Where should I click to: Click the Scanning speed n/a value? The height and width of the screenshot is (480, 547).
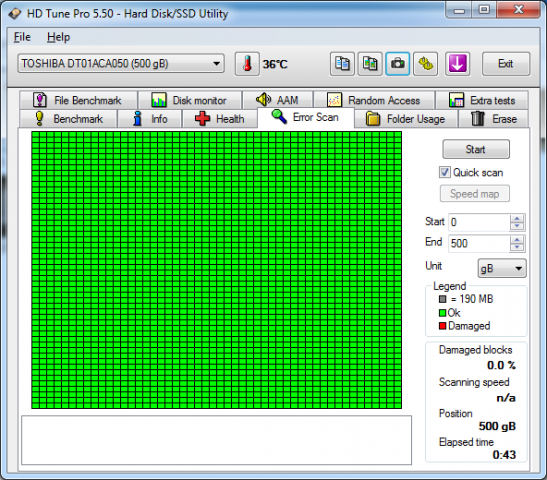pos(506,398)
